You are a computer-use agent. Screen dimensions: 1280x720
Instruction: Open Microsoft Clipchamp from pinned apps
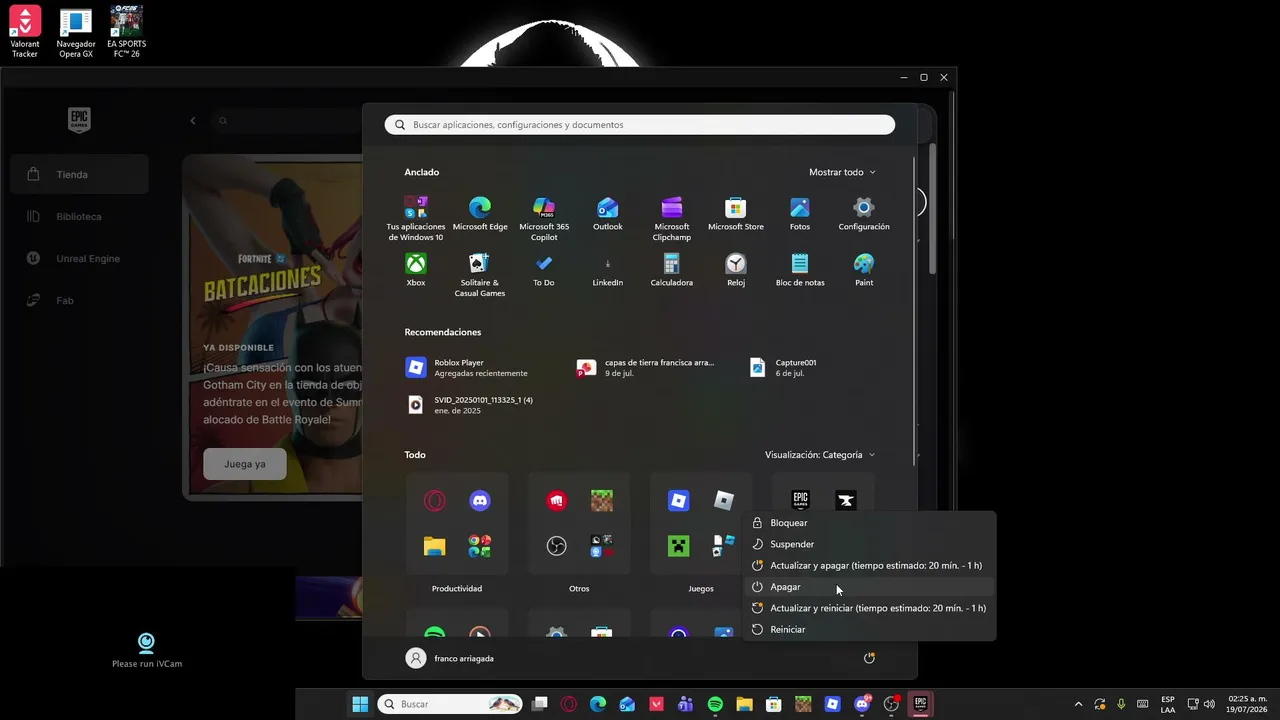(672, 218)
